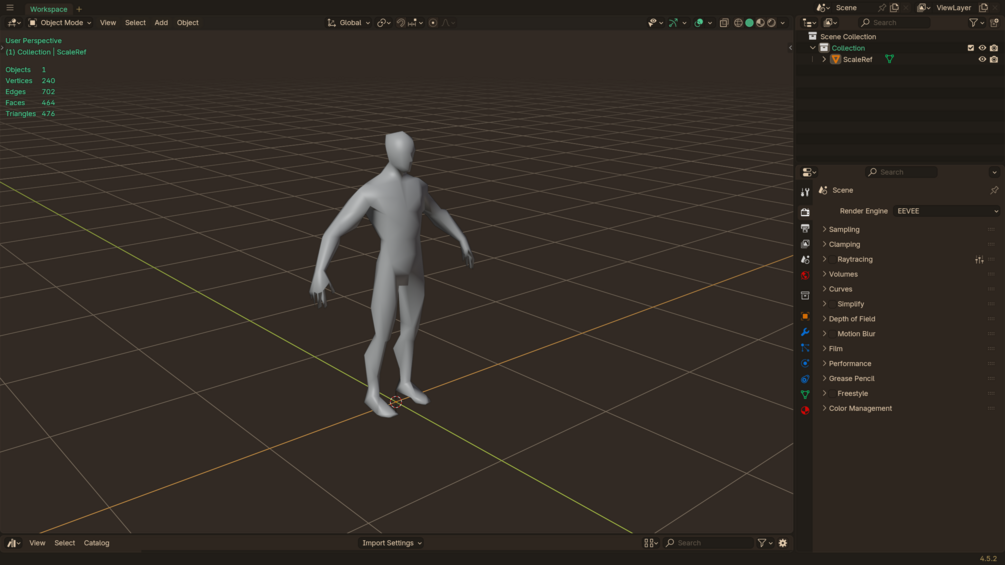Image resolution: width=1005 pixels, height=565 pixels.
Task: Select the Workspace tab
Action: point(48,9)
